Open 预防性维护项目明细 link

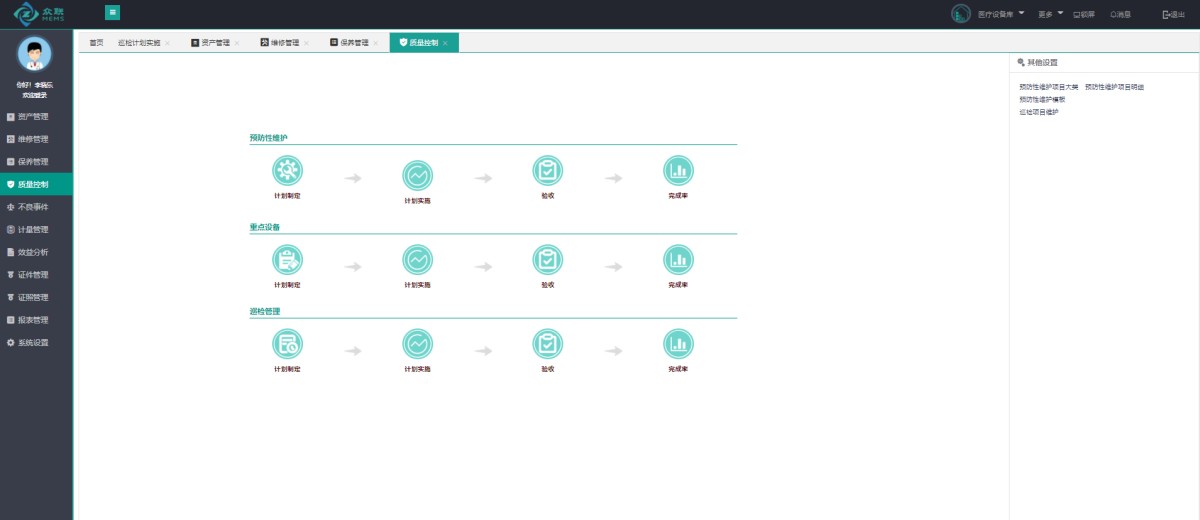(1114, 87)
